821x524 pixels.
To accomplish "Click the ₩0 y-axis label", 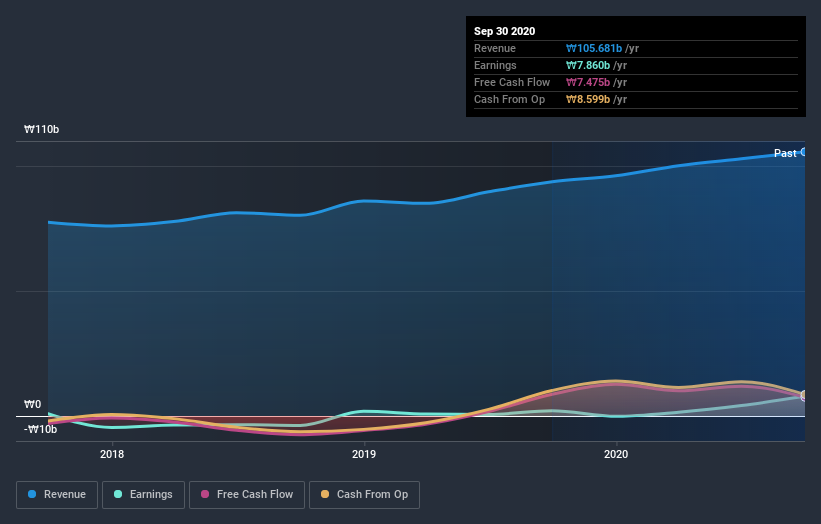I will [x=32, y=404].
